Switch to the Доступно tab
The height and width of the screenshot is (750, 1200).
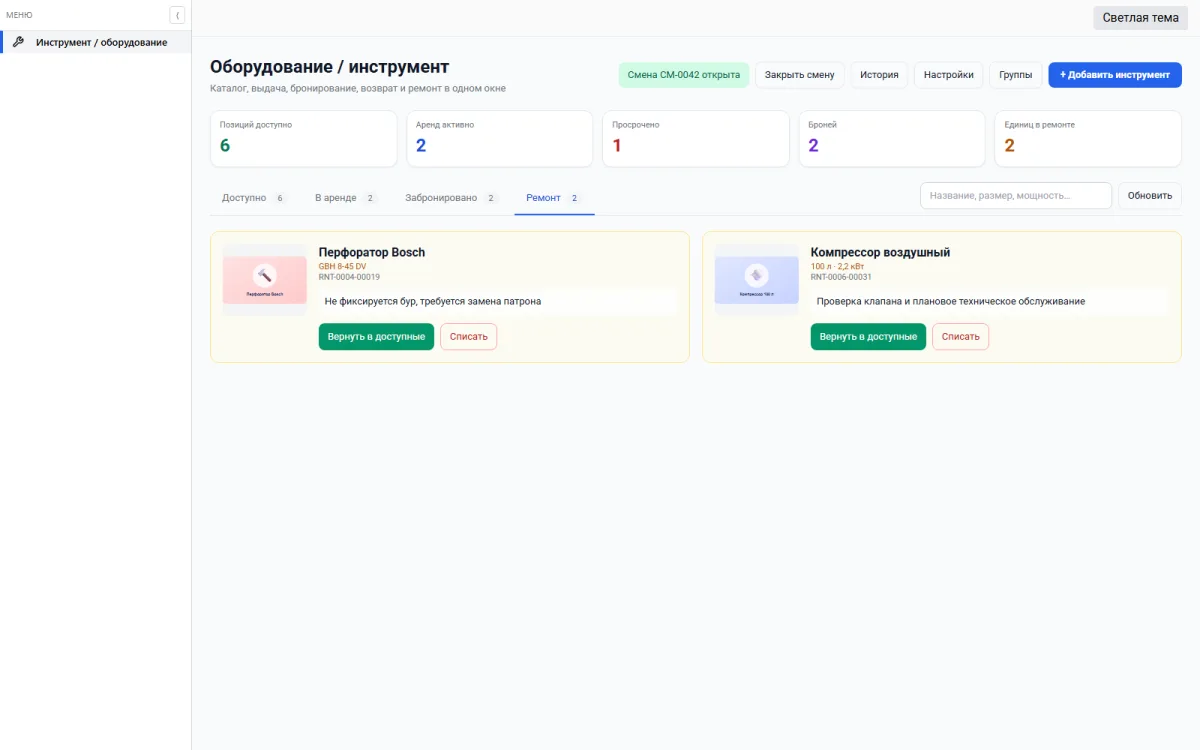click(x=254, y=198)
